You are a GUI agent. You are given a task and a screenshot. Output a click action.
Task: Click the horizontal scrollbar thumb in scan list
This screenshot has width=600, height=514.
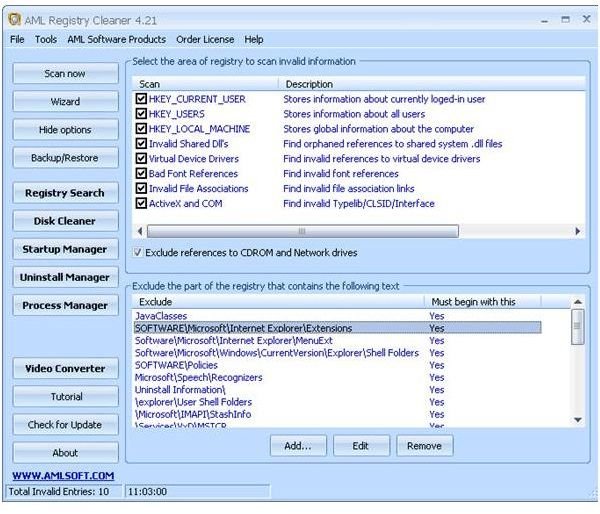(x=303, y=231)
